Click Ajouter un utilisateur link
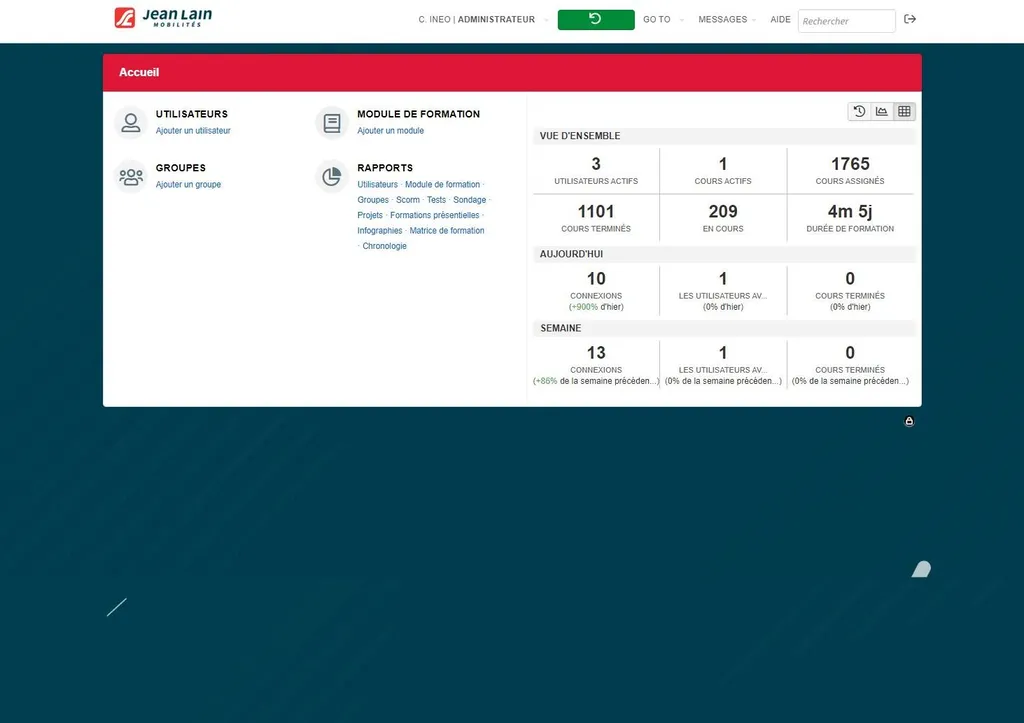 [193, 131]
